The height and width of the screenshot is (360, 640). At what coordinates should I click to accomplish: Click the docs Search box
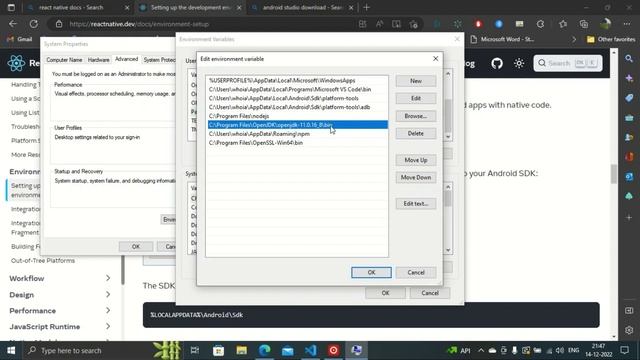click(x=568, y=63)
